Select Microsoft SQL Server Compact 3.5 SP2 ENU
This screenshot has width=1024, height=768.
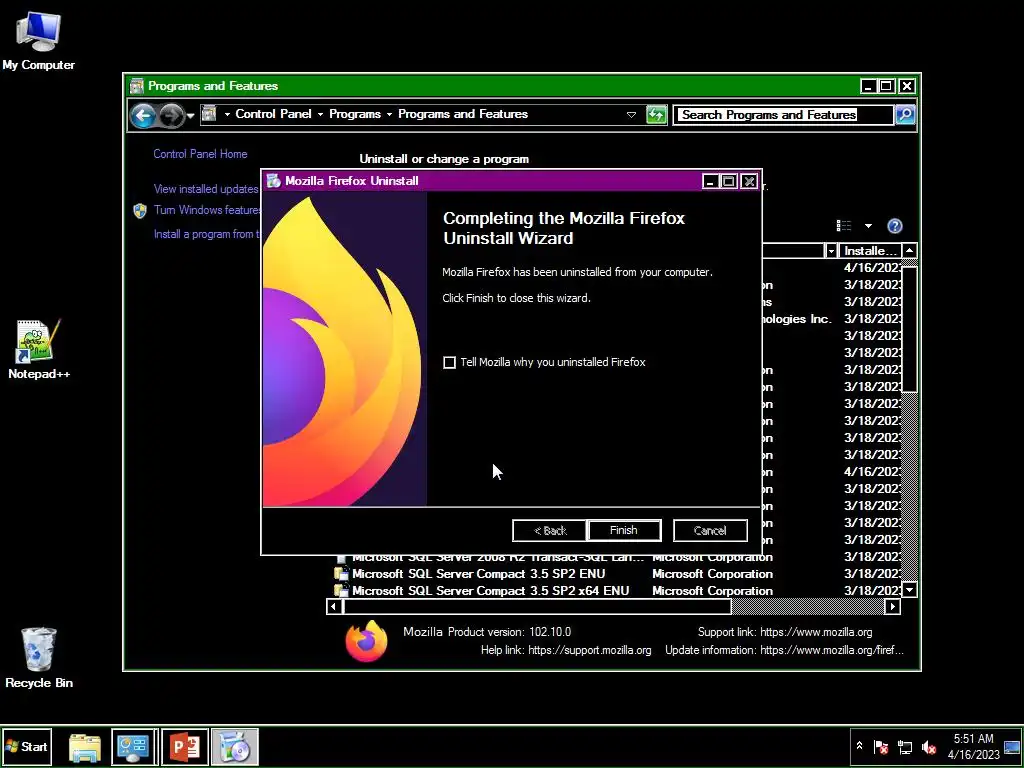479,574
